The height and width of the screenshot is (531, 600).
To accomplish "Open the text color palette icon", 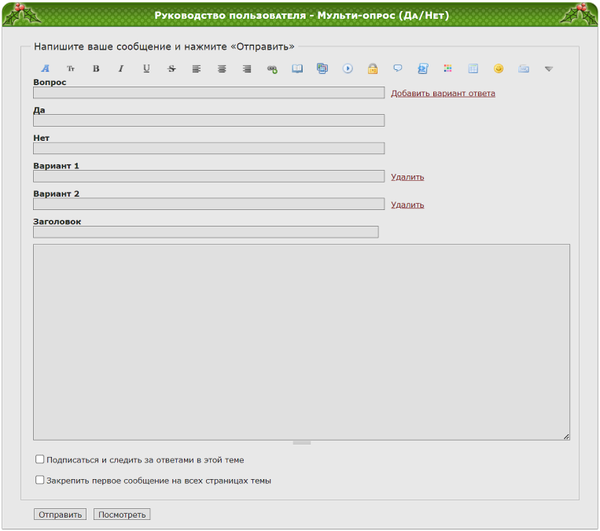I will [448, 69].
